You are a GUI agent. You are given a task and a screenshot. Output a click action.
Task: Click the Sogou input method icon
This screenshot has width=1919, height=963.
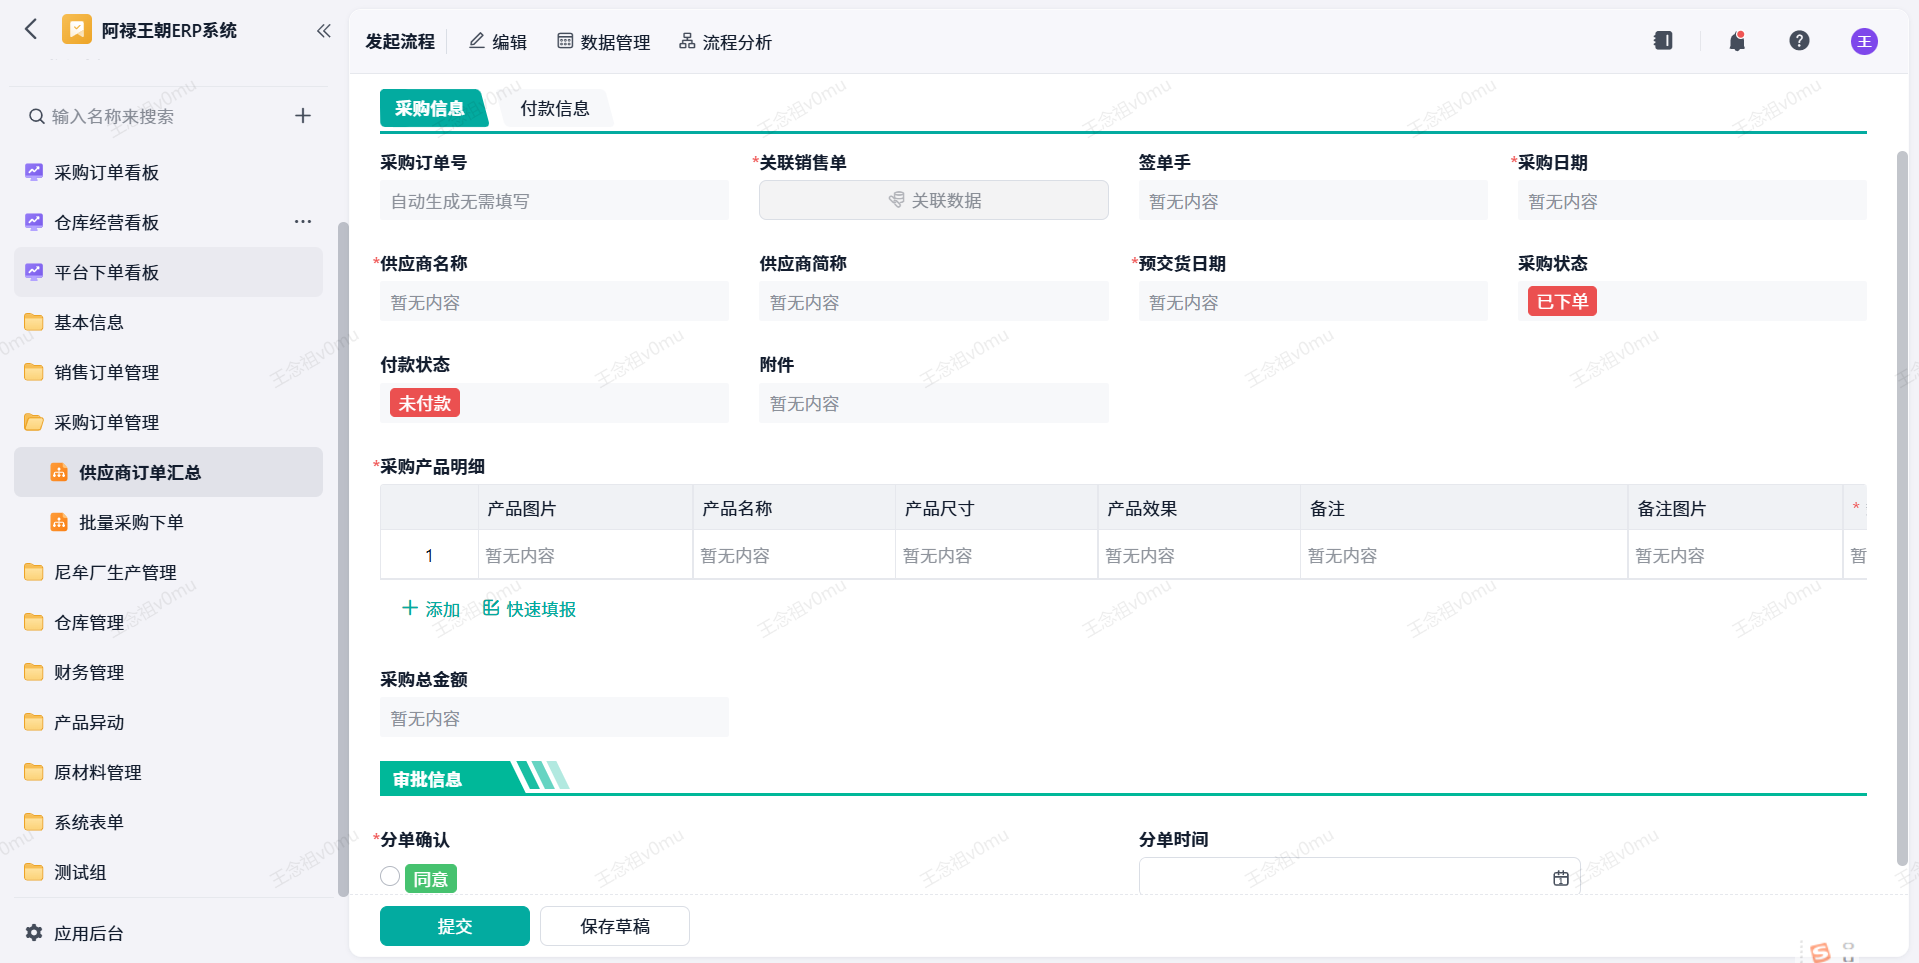(1820, 952)
